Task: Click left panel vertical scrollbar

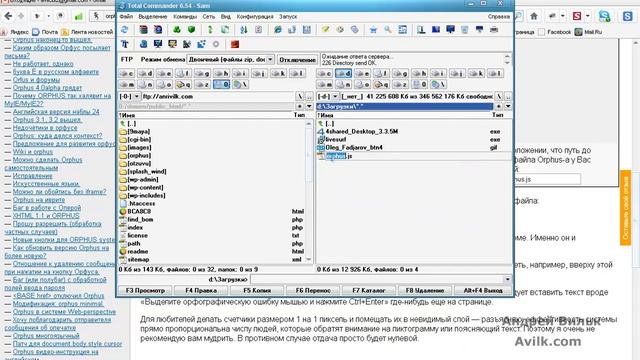Action: 309,191
